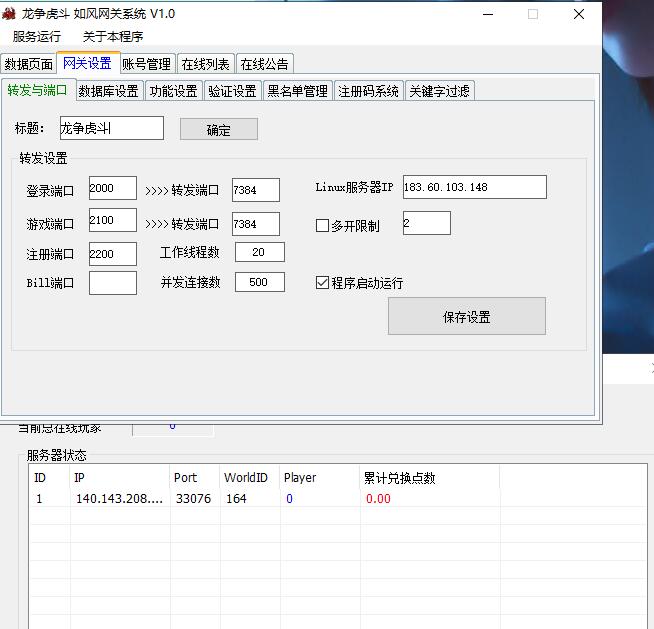This screenshot has height=629, width=654.
Task: Click the 保存设置 button
Action: (466, 317)
